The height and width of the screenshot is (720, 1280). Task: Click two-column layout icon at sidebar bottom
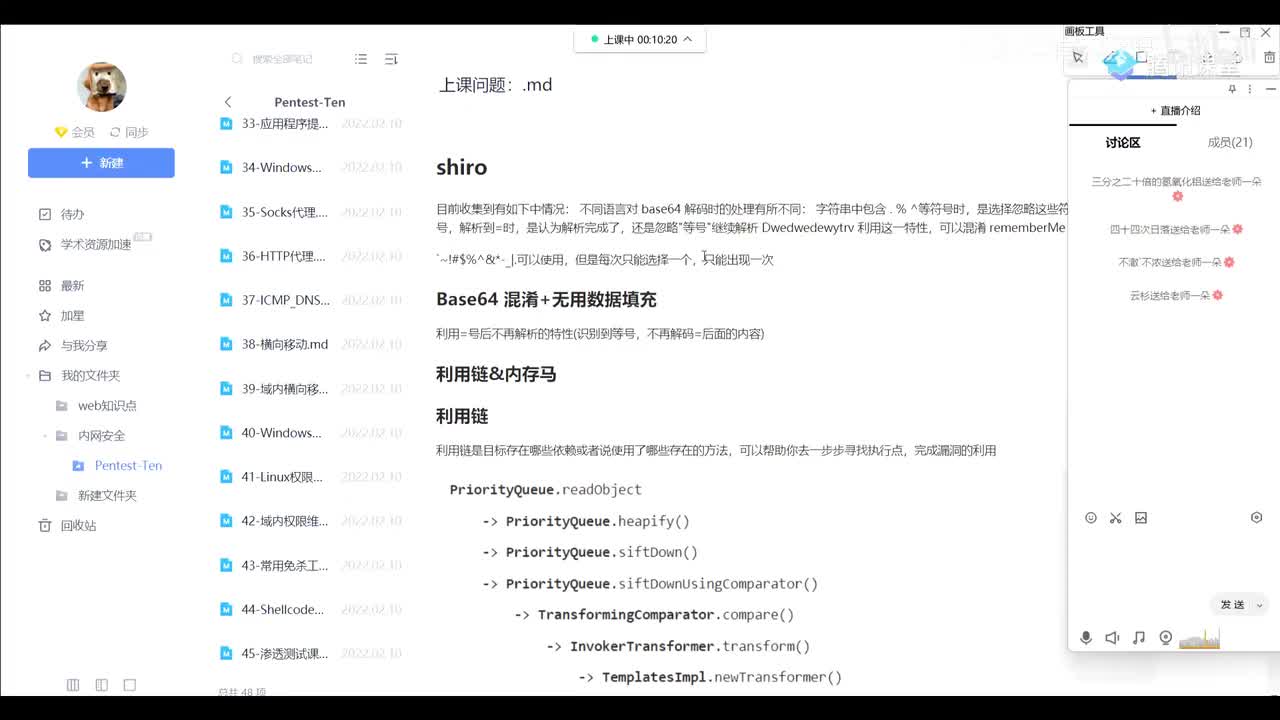(x=101, y=685)
